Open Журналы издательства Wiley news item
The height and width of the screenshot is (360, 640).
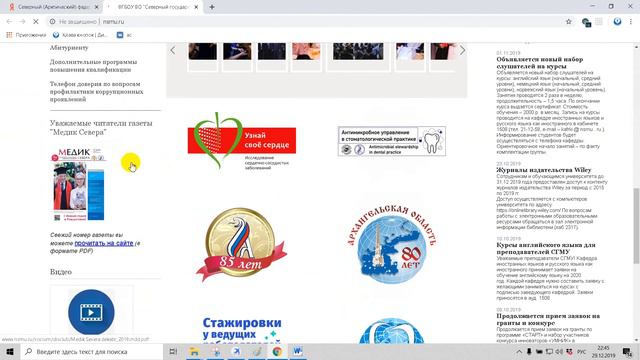coord(544,170)
